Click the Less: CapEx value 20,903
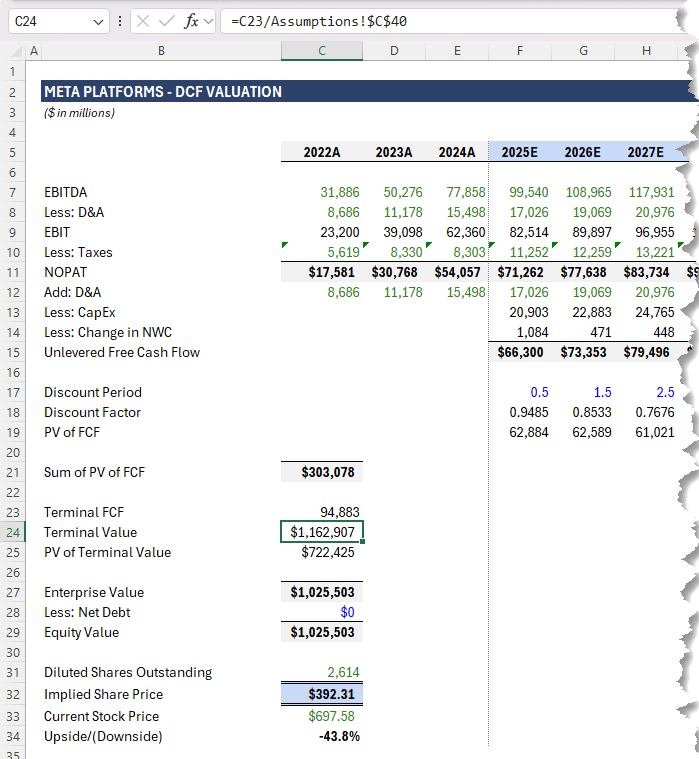The height and width of the screenshot is (759, 699). [x=529, y=312]
